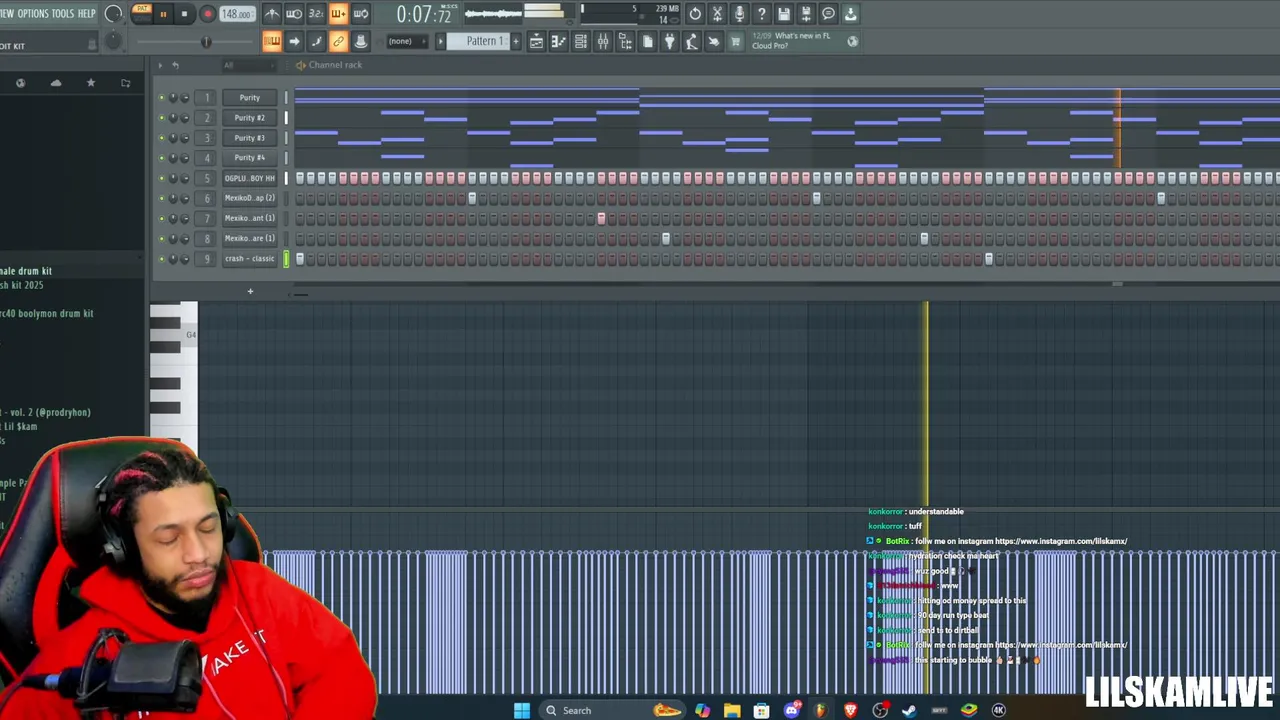Open the Channel rack view icon

click(580, 41)
